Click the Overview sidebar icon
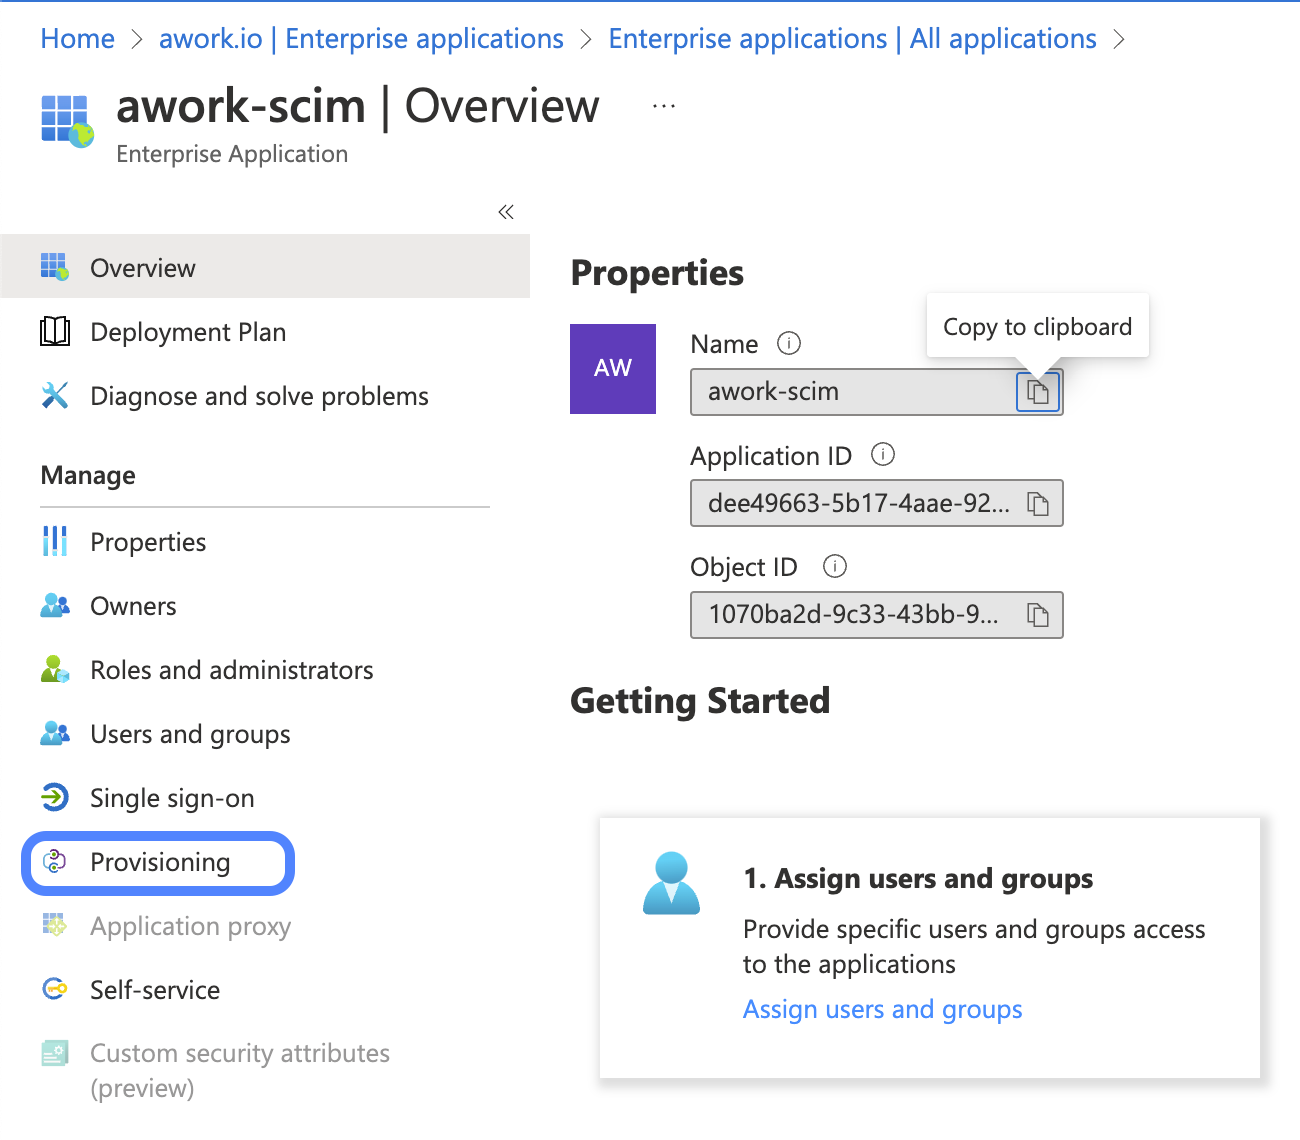This screenshot has width=1300, height=1140. point(55,267)
